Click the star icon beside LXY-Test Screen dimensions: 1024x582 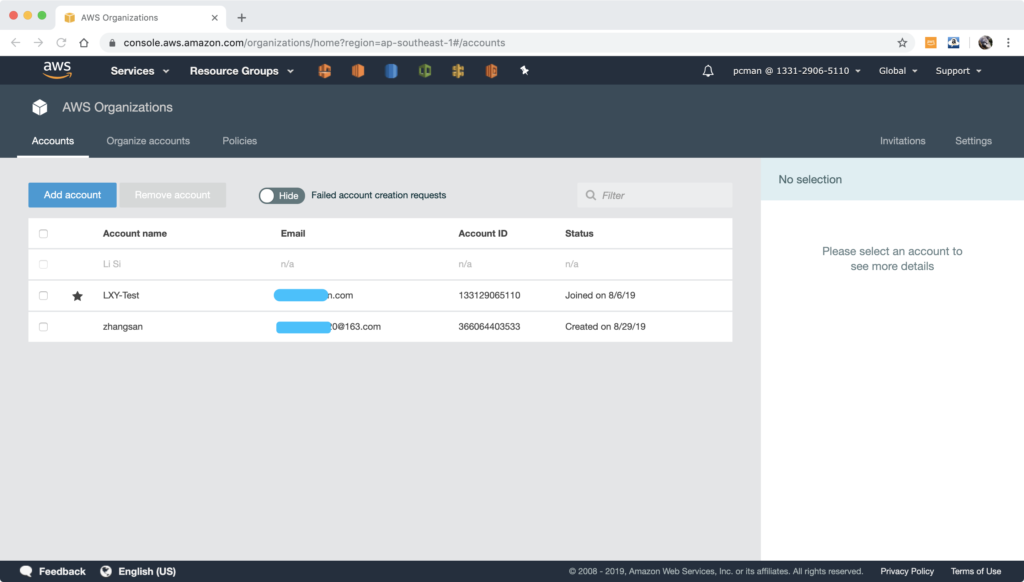point(77,296)
